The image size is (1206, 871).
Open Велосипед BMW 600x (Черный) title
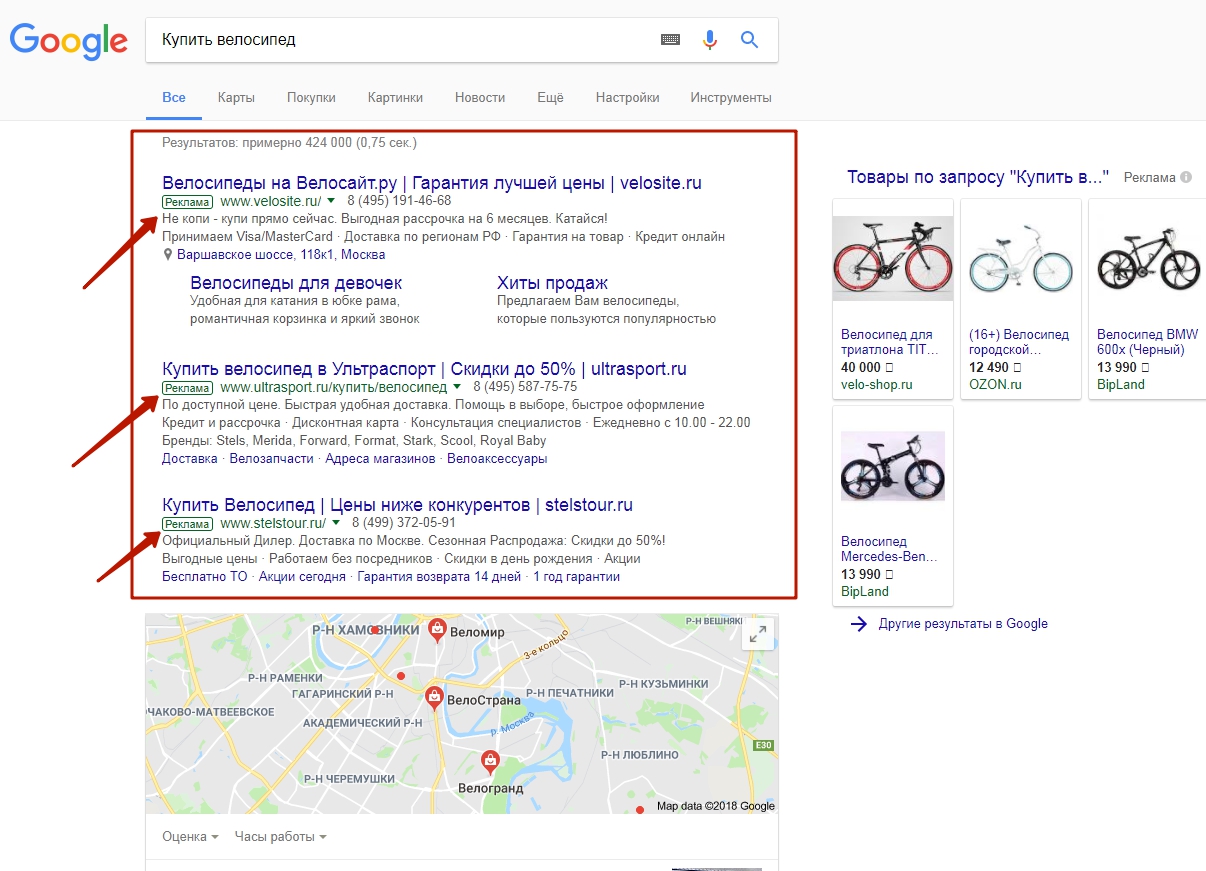(x=1147, y=342)
